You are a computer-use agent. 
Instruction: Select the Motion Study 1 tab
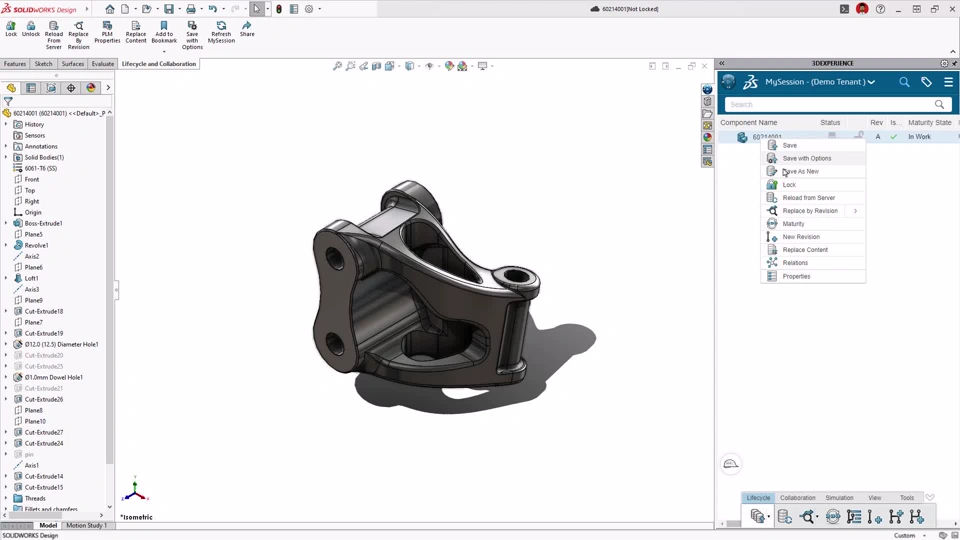tap(86, 525)
